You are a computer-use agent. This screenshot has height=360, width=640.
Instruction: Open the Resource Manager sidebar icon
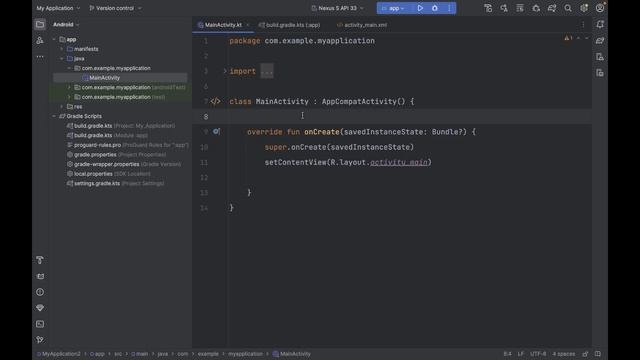pyautogui.click(x=40, y=40)
